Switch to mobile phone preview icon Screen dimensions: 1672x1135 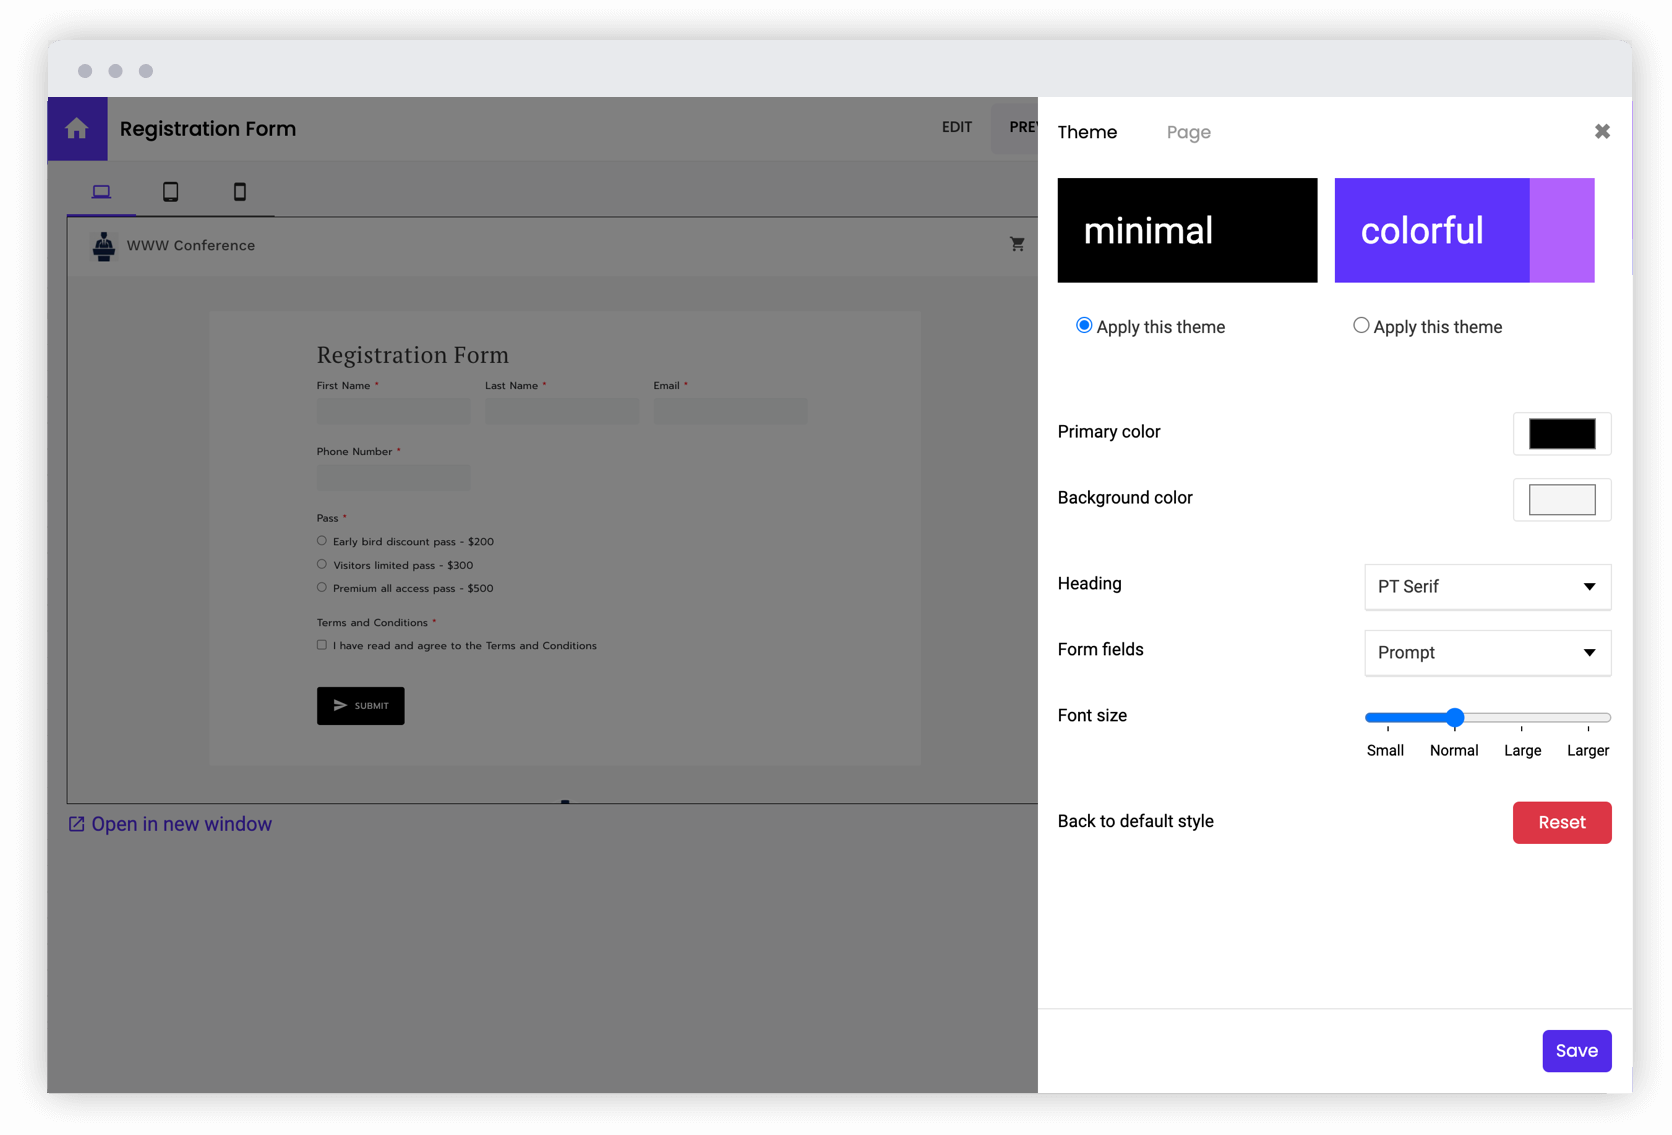[x=240, y=191]
